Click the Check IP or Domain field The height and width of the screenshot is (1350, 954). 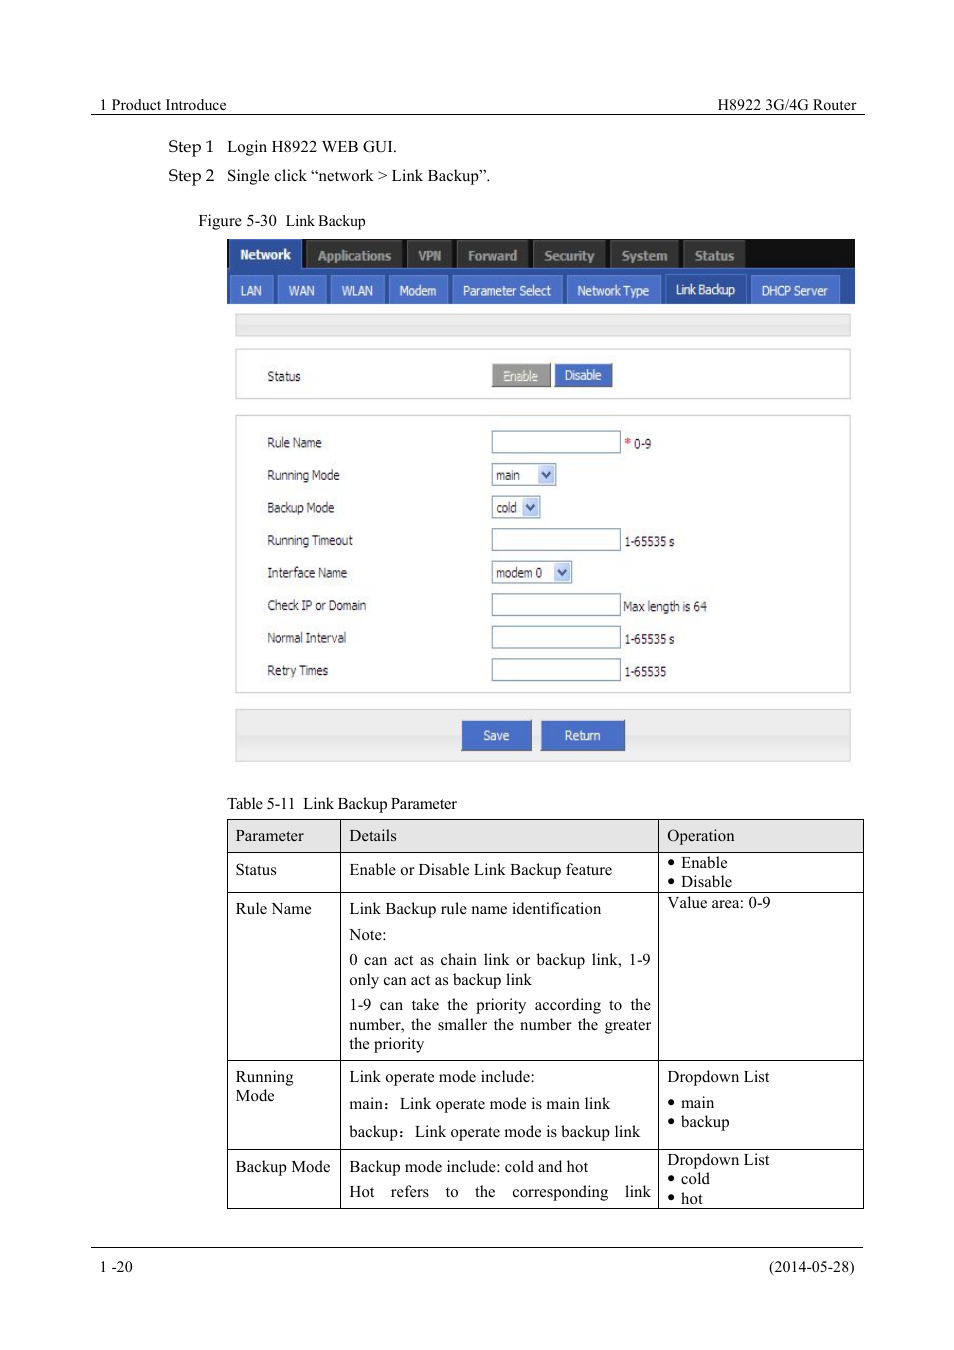pos(556,605)
